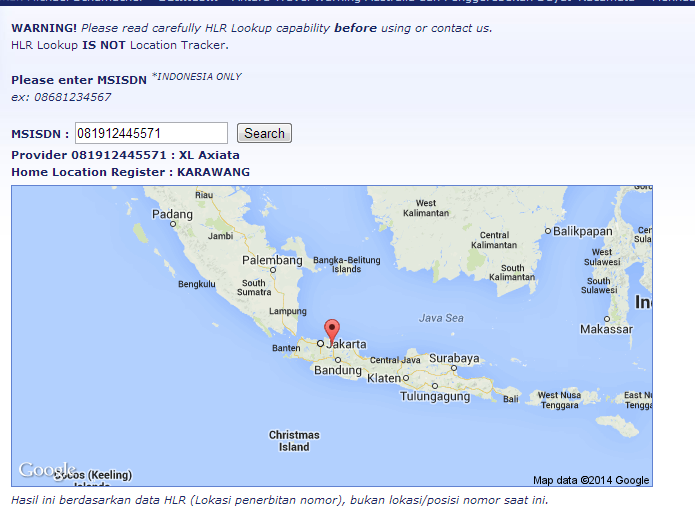Click the Home Location Register KARAWANG text
This screenshot has height=510, width=695.
[x=130, y=172]
